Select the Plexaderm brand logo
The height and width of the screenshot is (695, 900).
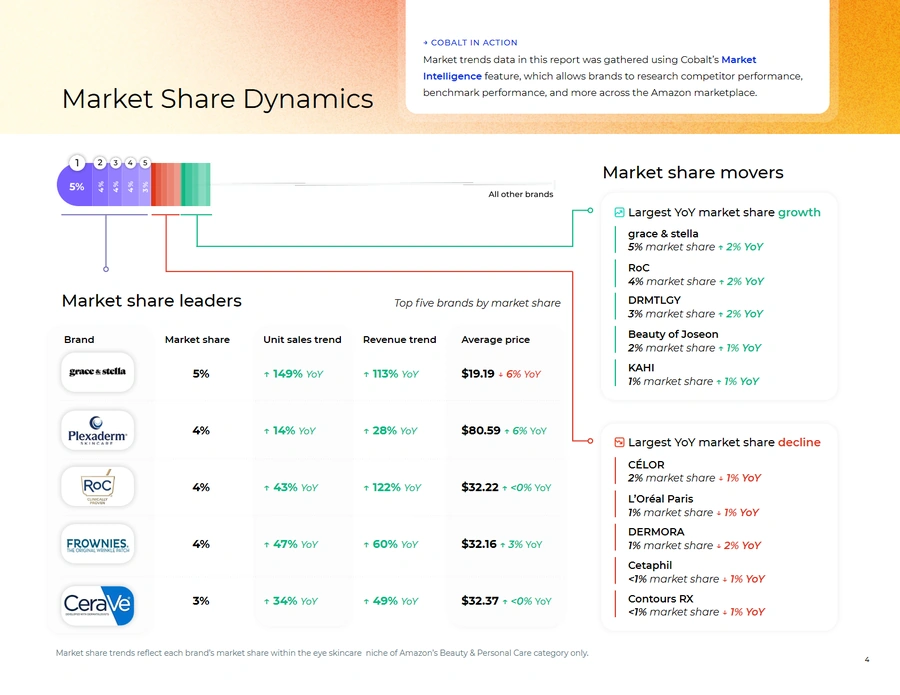coord(98,430)
